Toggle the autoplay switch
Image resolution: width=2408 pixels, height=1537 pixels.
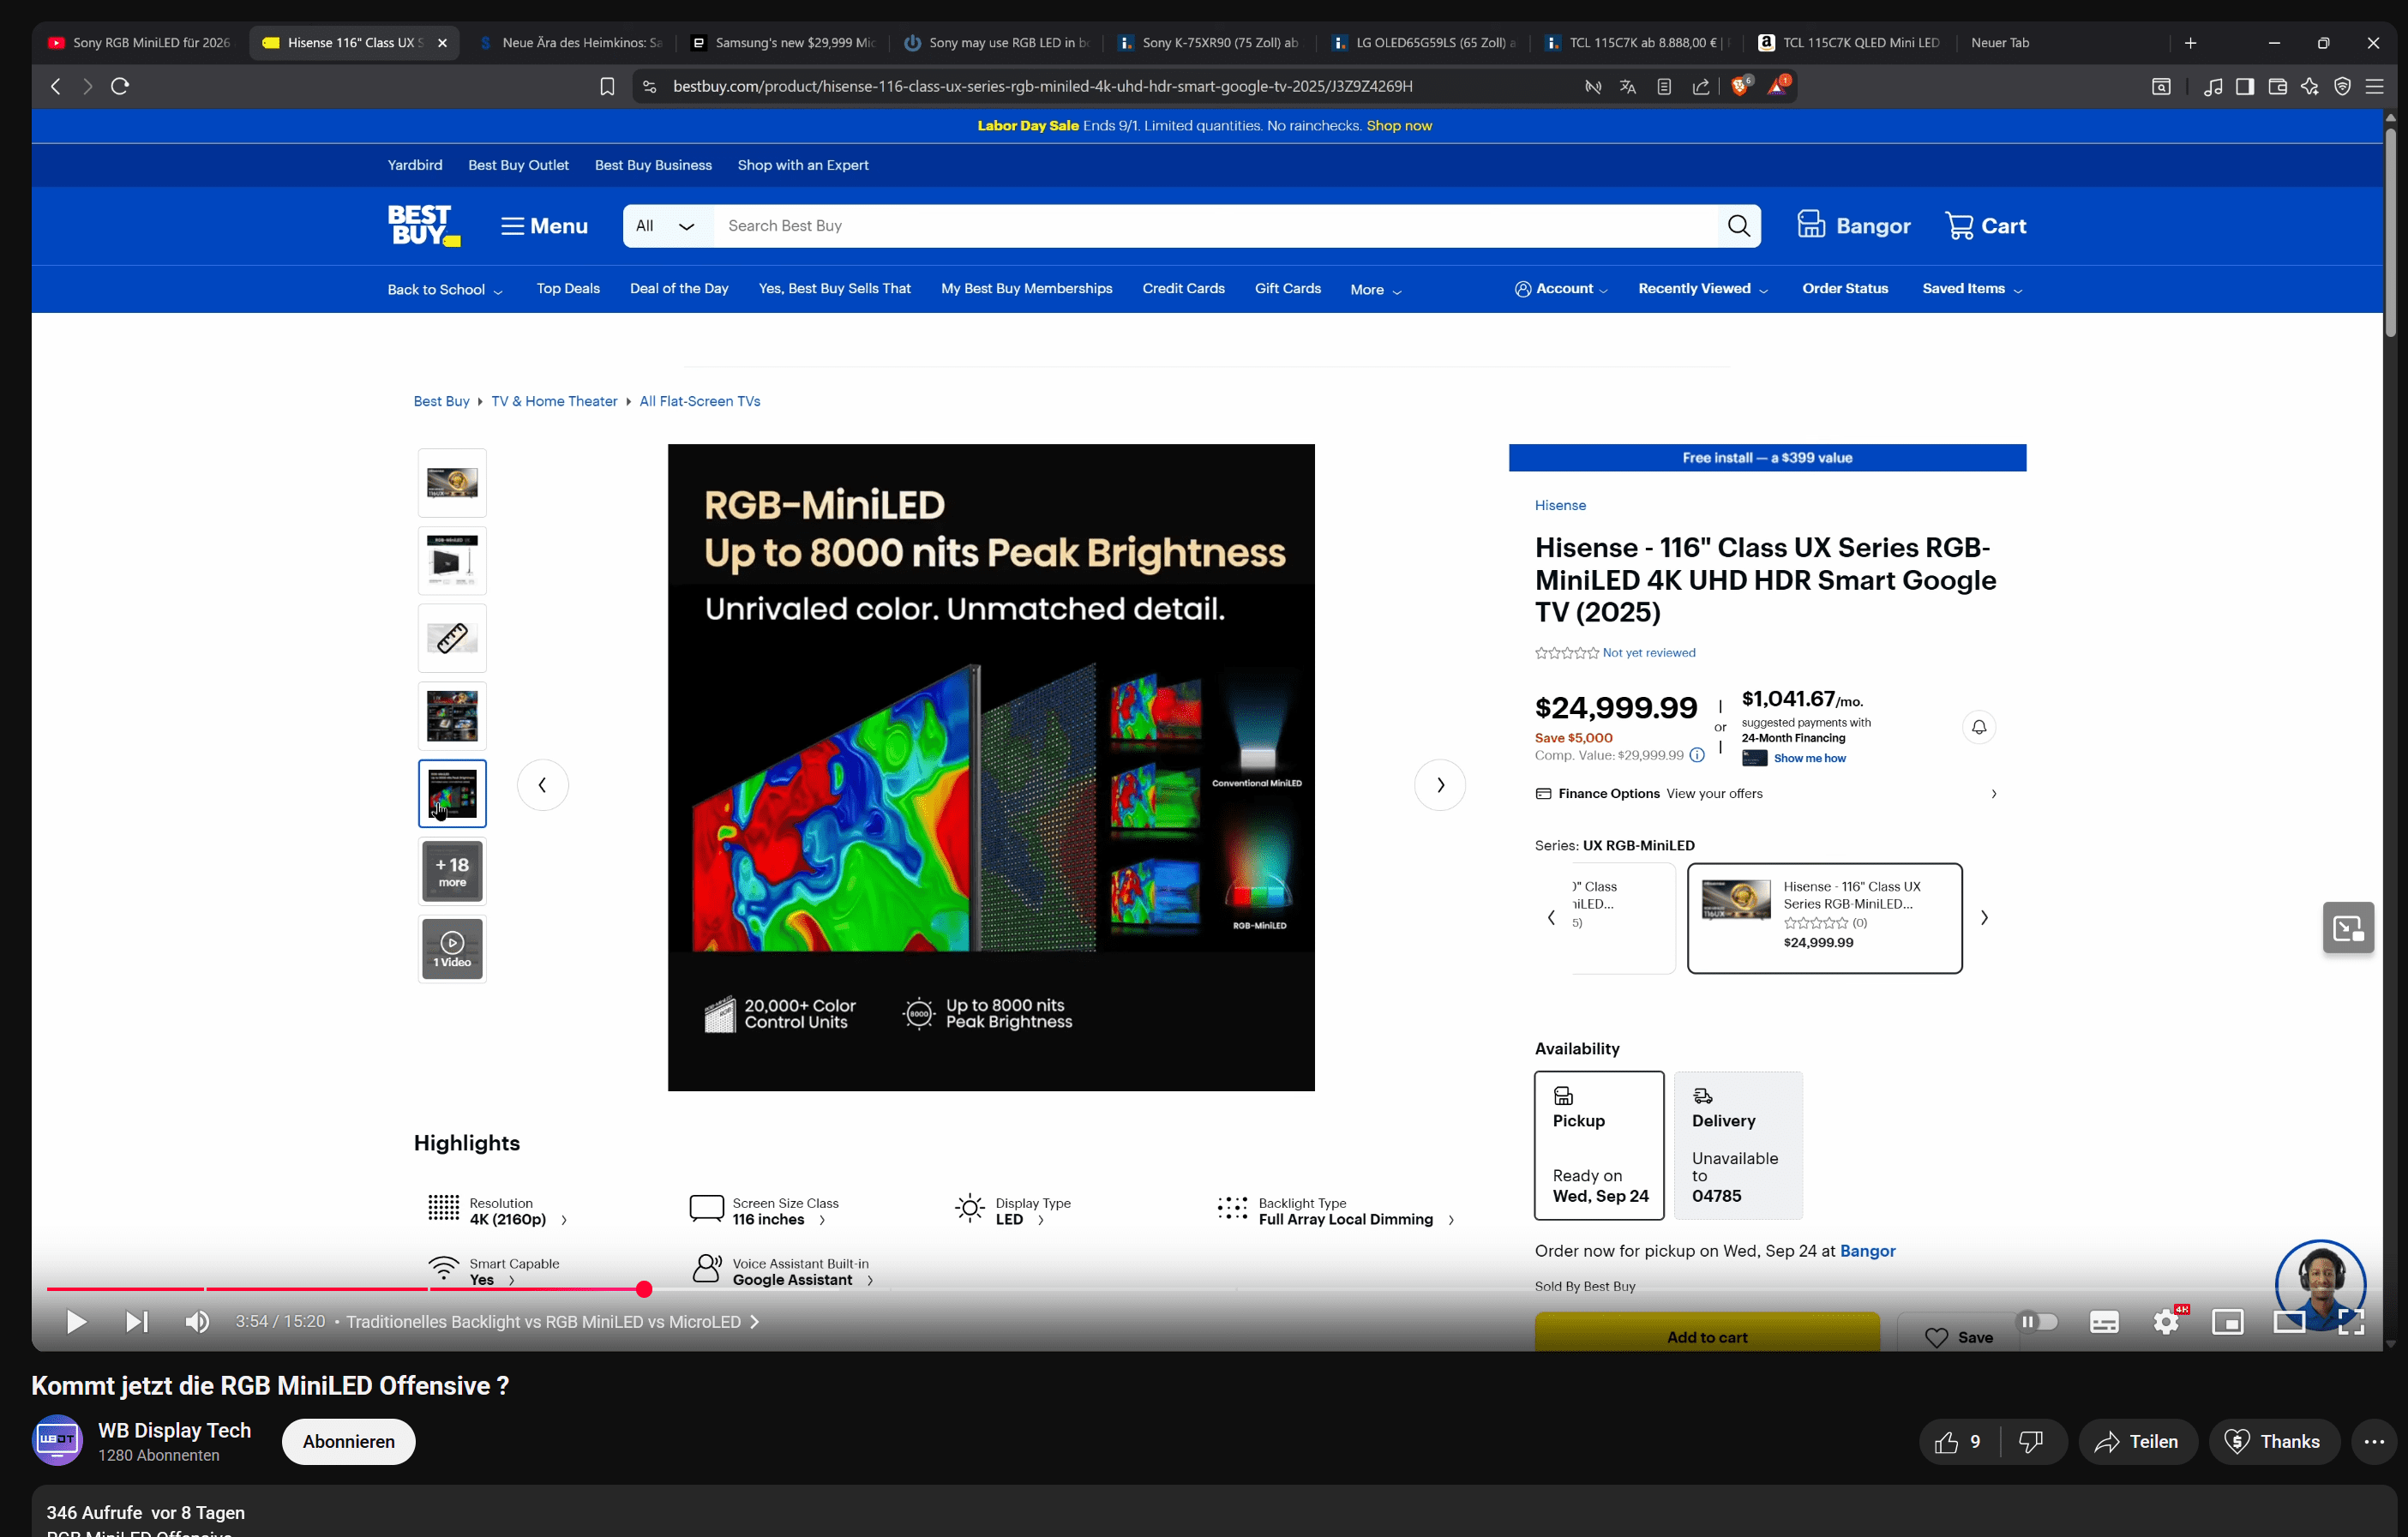pyautogui.click(x=2037, y=1322)
